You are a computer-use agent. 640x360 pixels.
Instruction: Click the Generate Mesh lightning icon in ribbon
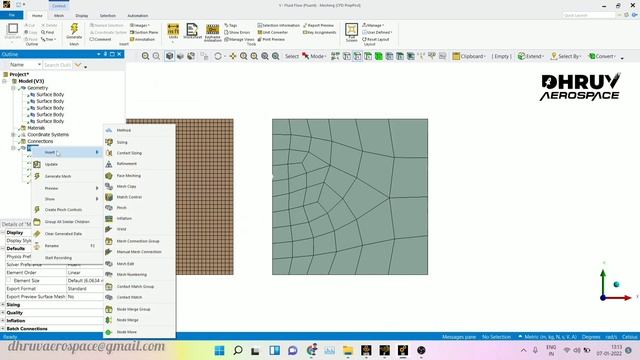(74, 29)
